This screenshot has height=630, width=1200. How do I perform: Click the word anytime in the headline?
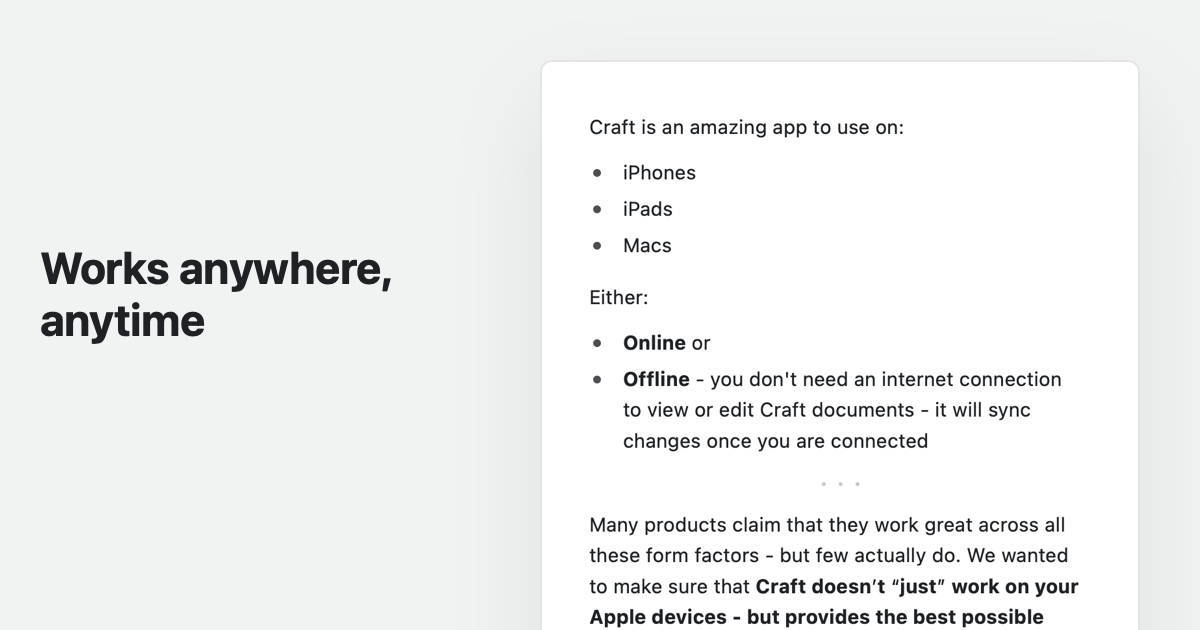122,321
